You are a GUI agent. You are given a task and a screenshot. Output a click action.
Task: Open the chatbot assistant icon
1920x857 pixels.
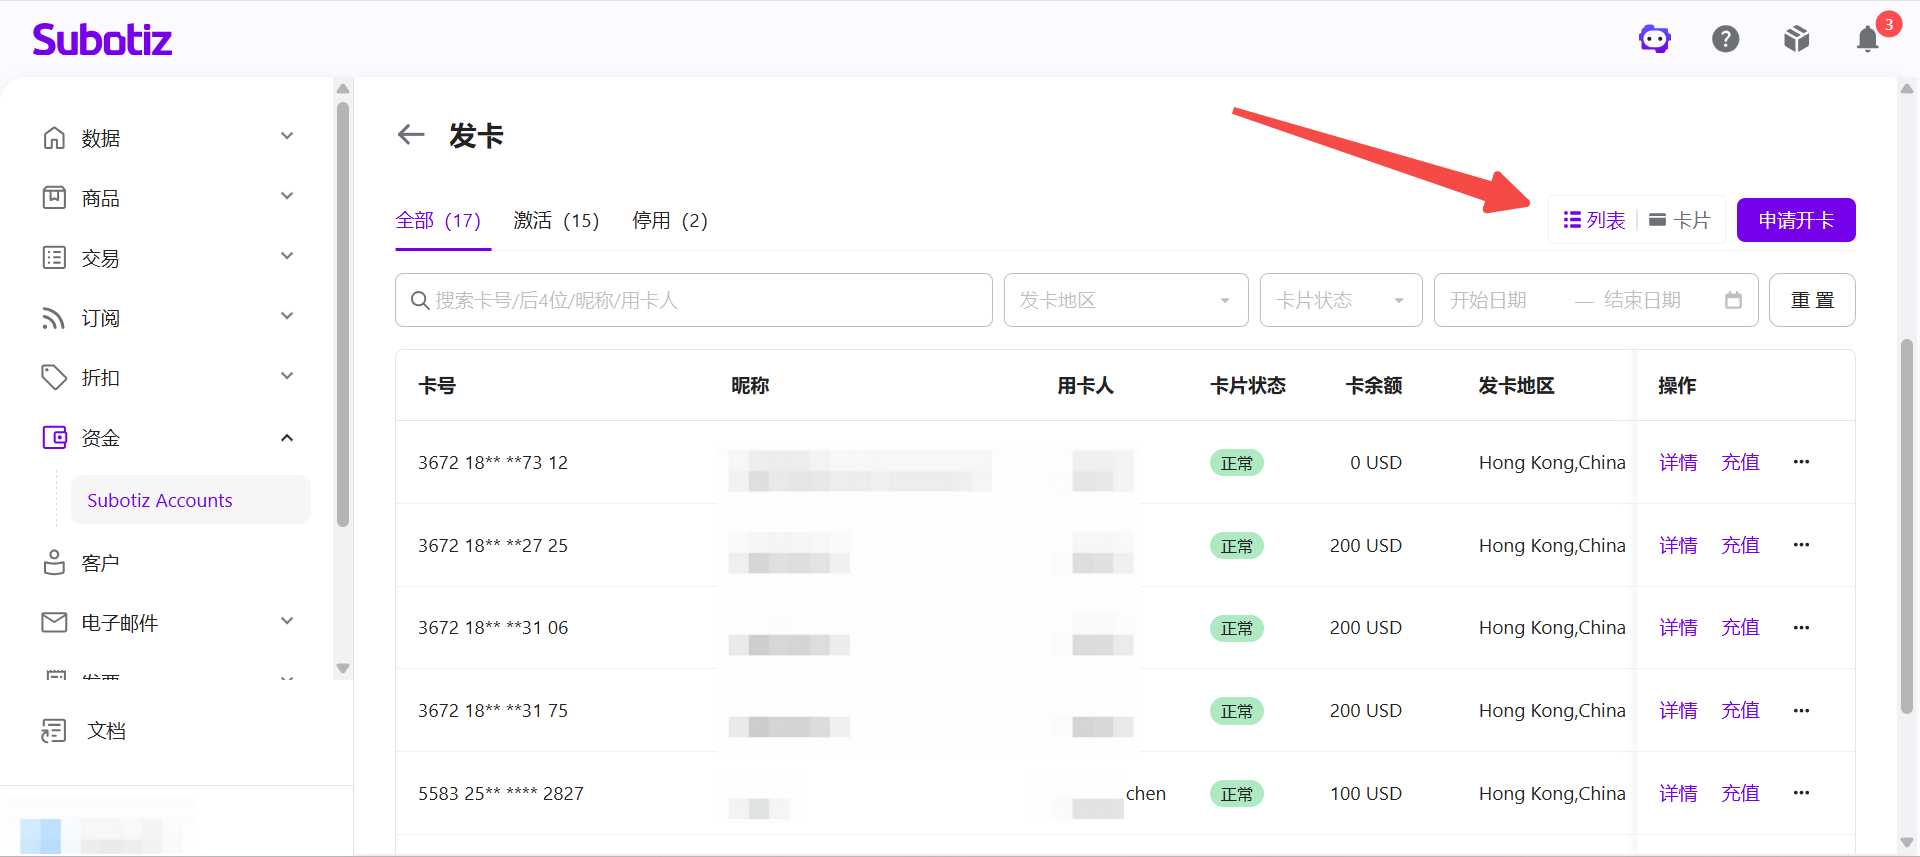[x=1655, y=39]
